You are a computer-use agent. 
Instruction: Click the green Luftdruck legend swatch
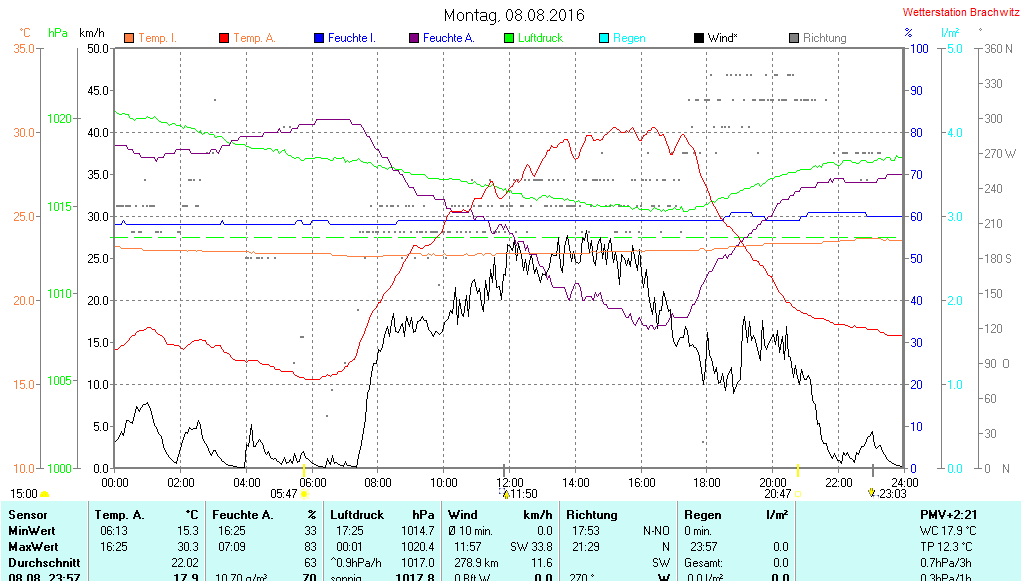pyautogui.click(x=508, y=38)
